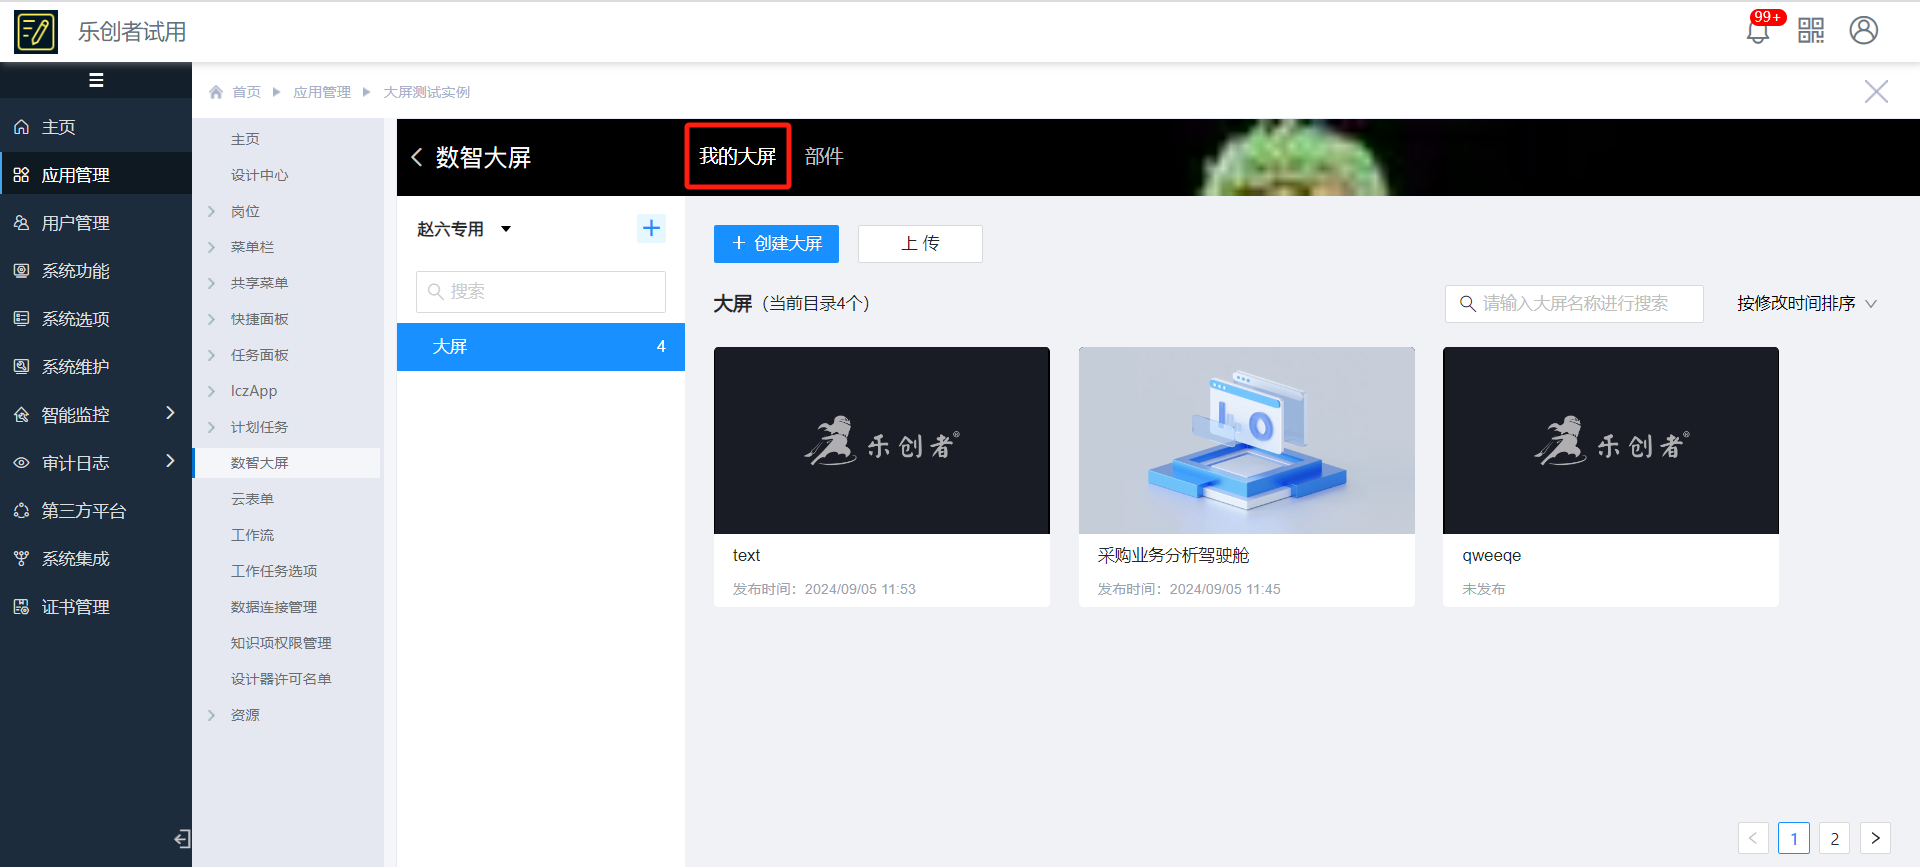Switch to the 部件 tab
1920x867 pixels.
pyautogui.click(x=824, y=157)
